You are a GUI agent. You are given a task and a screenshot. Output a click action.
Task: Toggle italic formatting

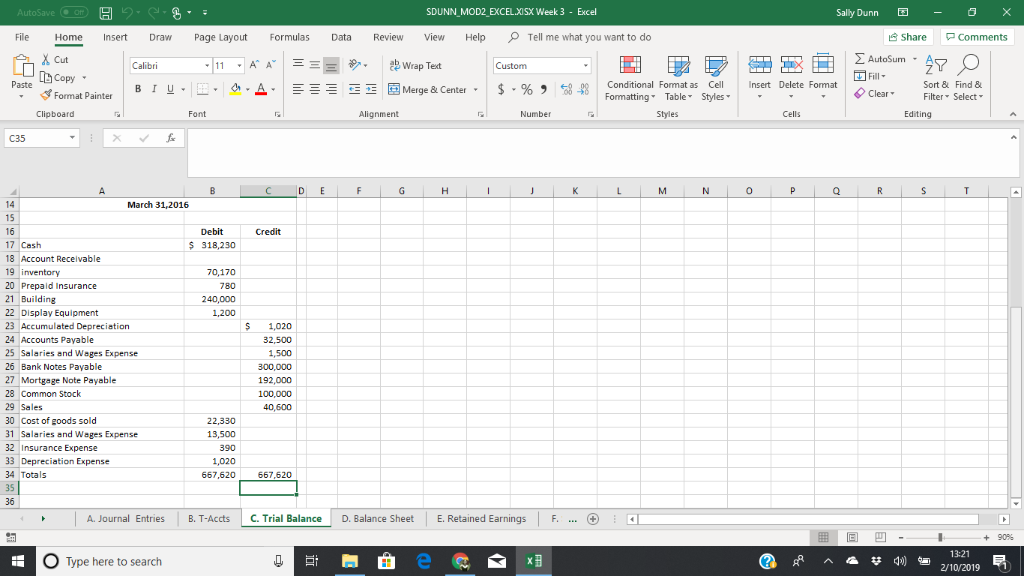(x=152, y=89)
